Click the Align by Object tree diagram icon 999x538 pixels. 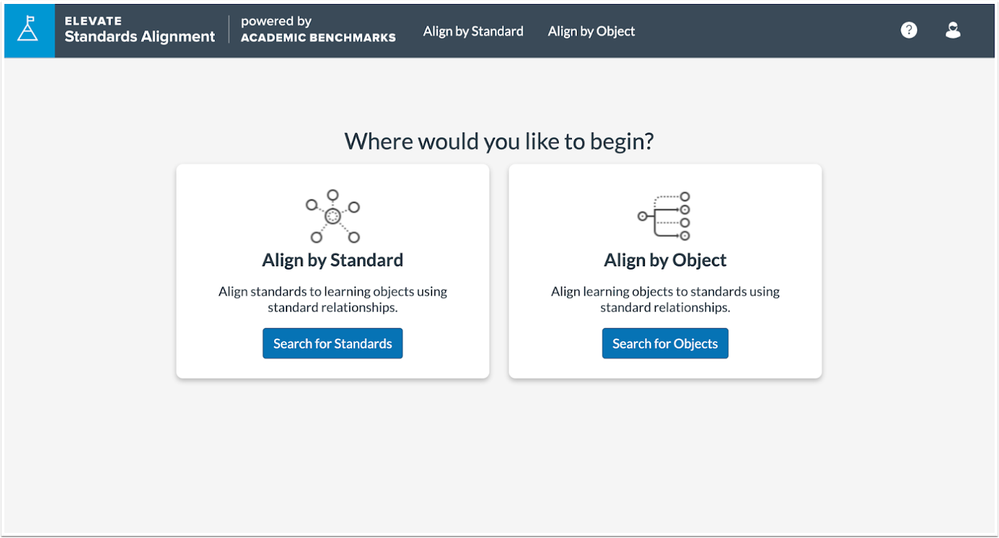click(665, 216)
